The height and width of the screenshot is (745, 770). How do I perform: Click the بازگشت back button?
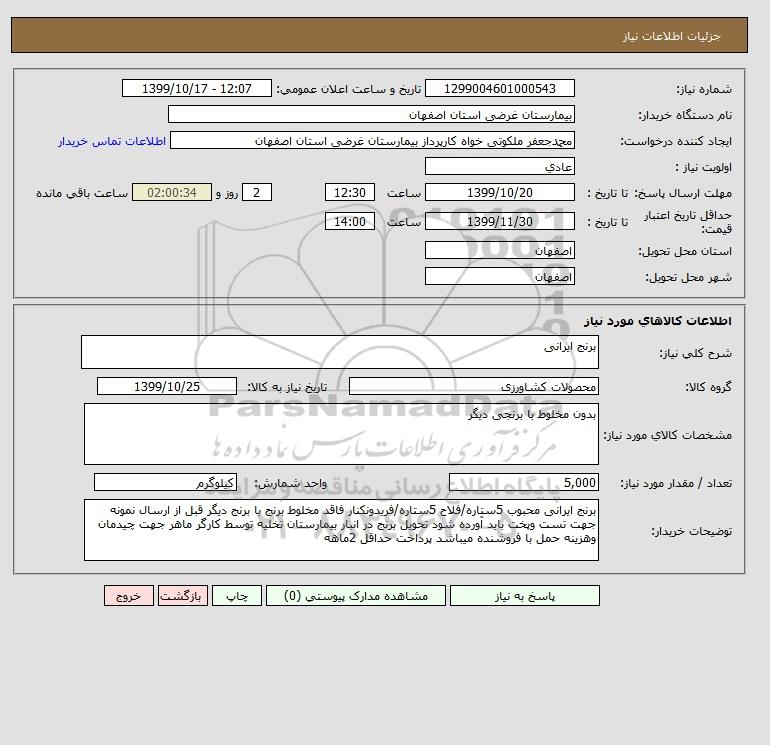[183, 595]
